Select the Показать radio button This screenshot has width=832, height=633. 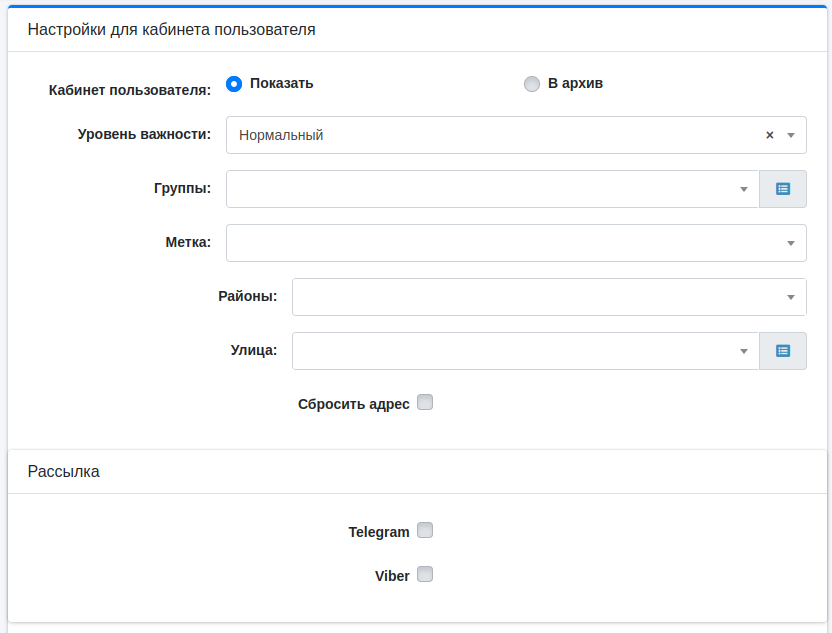(x=235, y=84)
